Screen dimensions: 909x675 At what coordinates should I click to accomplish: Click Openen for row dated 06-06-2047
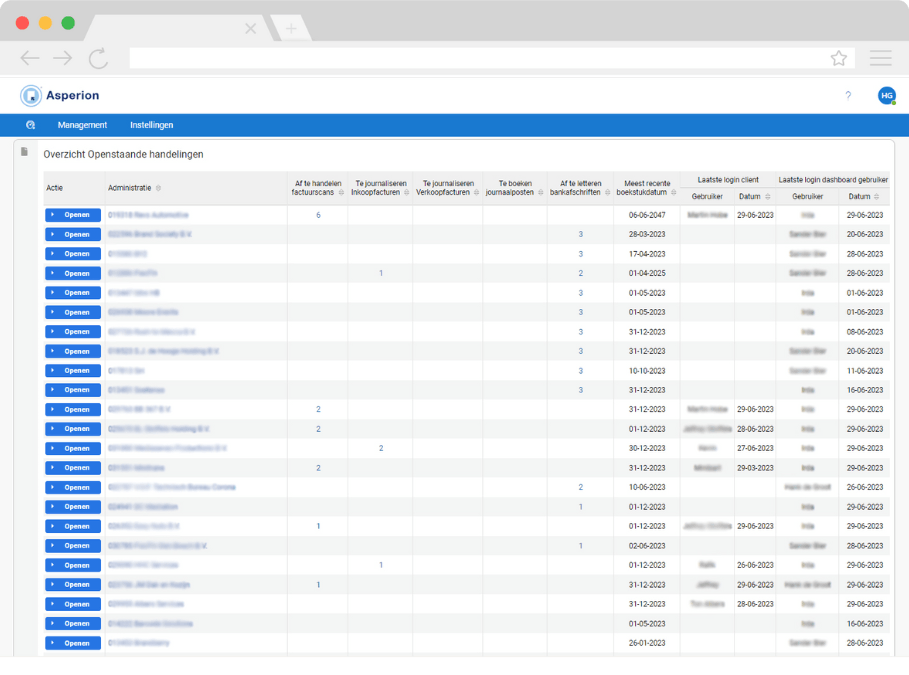point(73,215)
